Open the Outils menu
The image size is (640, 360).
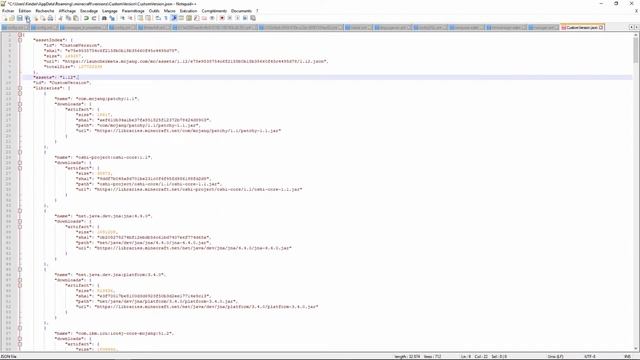click(154, 11)
